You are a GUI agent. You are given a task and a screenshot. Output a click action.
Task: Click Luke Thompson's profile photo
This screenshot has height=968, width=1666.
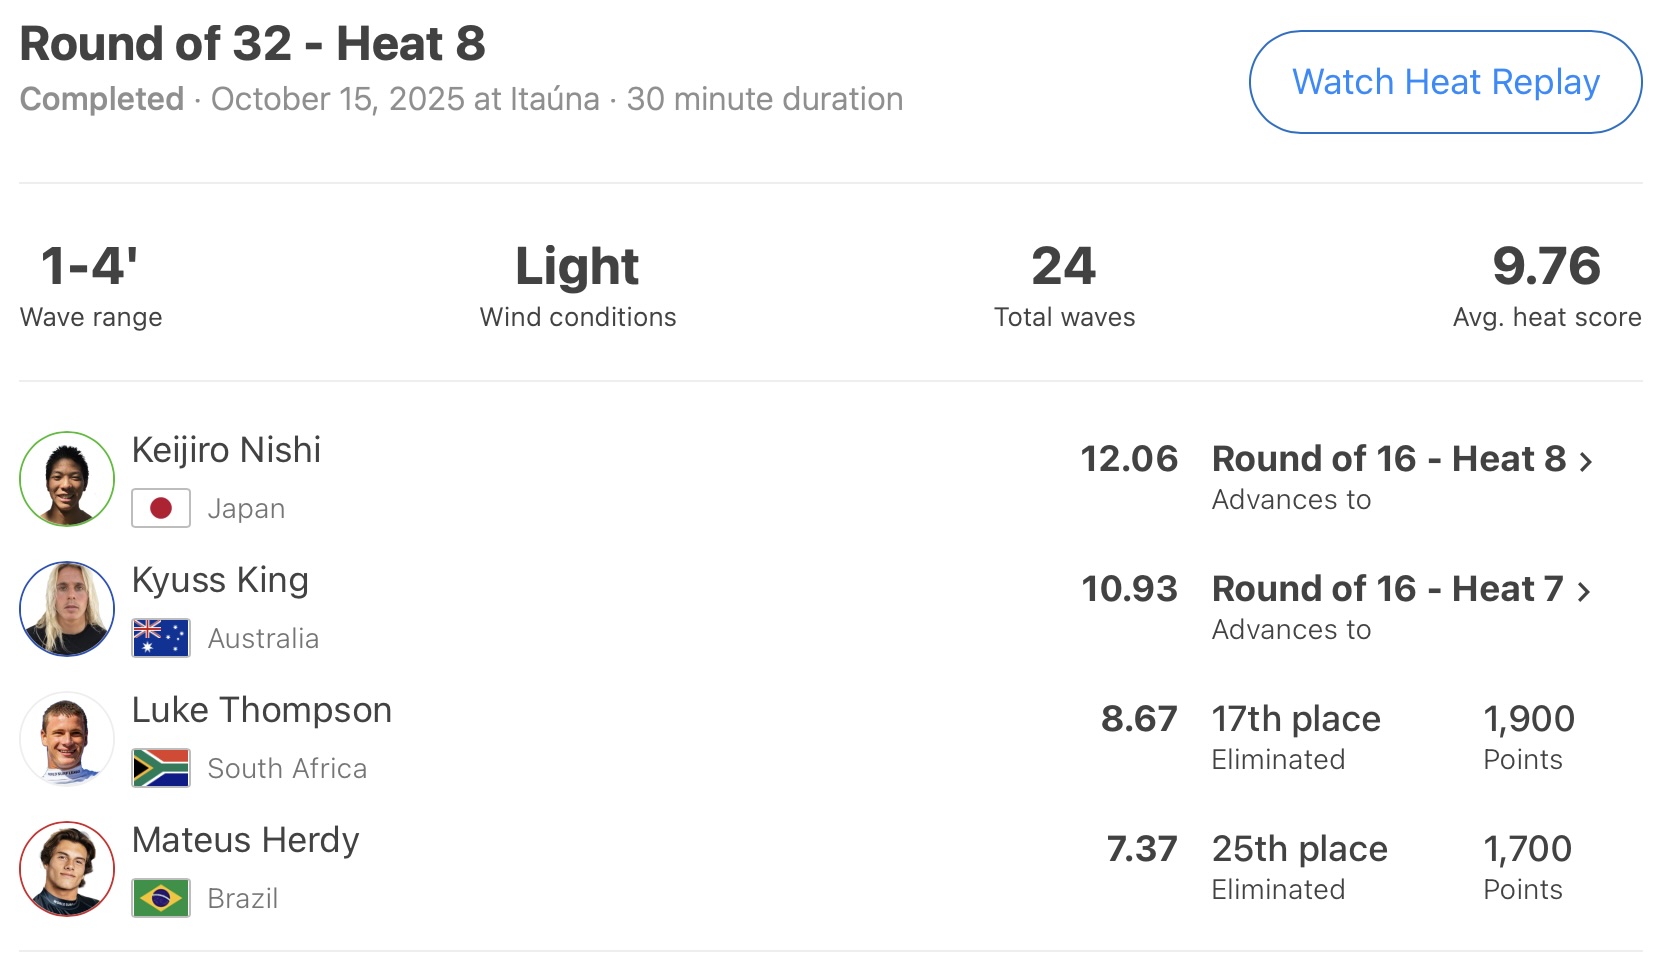67,739
